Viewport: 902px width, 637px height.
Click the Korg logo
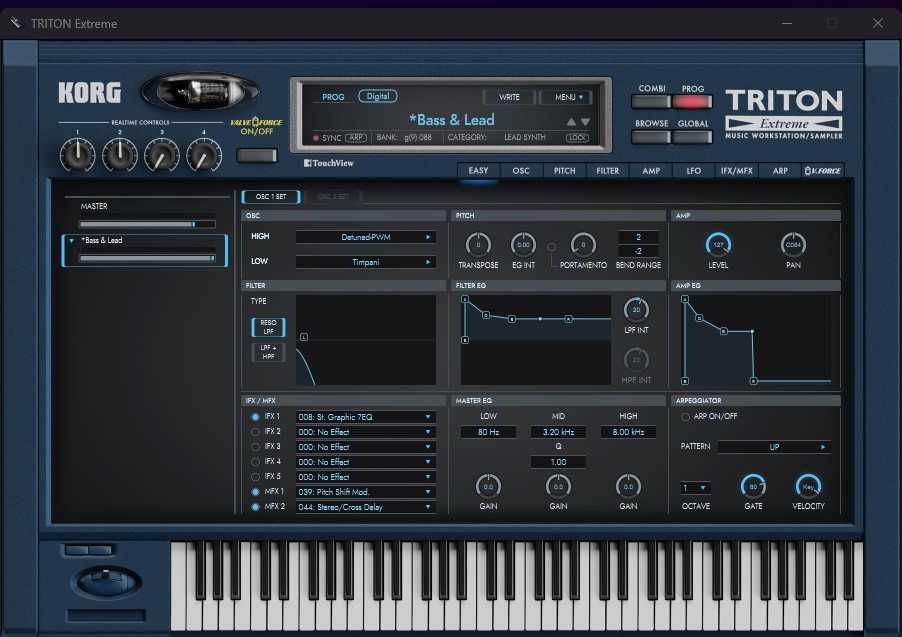point(90,93)
